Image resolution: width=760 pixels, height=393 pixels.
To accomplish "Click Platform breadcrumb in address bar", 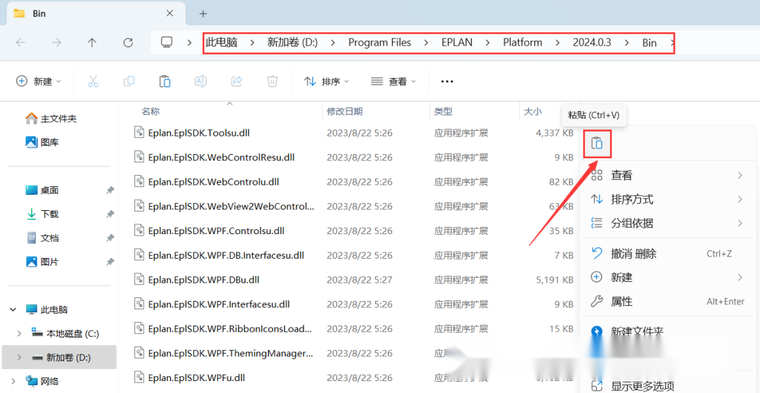I will point(522,43).
